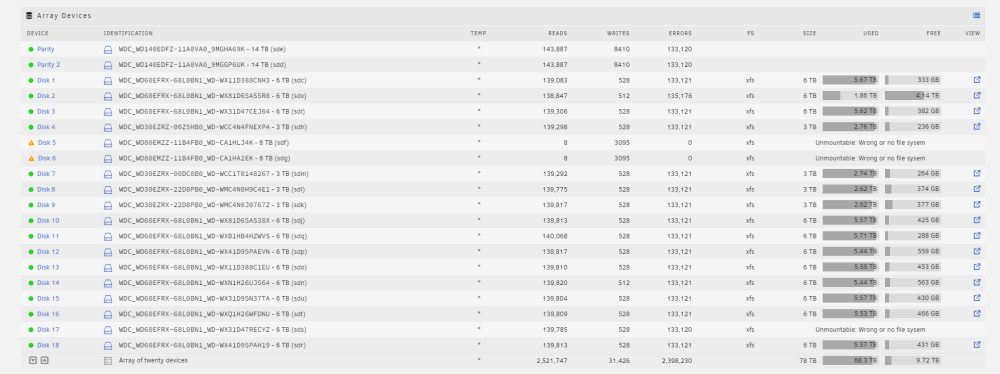Browse Disk 2 using its view icon

tap(976, 96)
